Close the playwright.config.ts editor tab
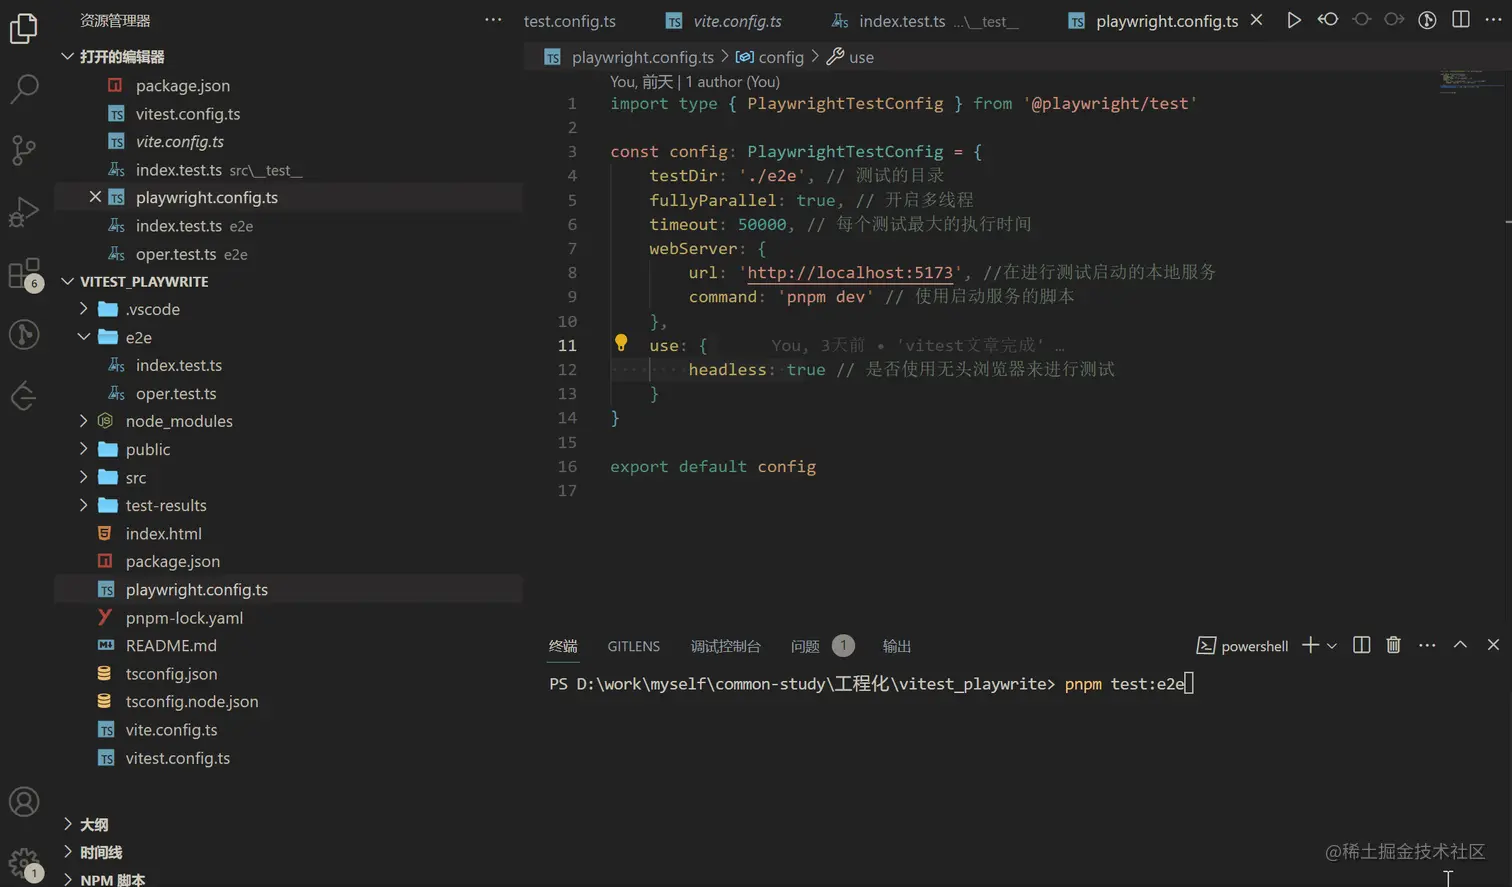The height and width of the screenshot is (887, 1512). 1257,20
